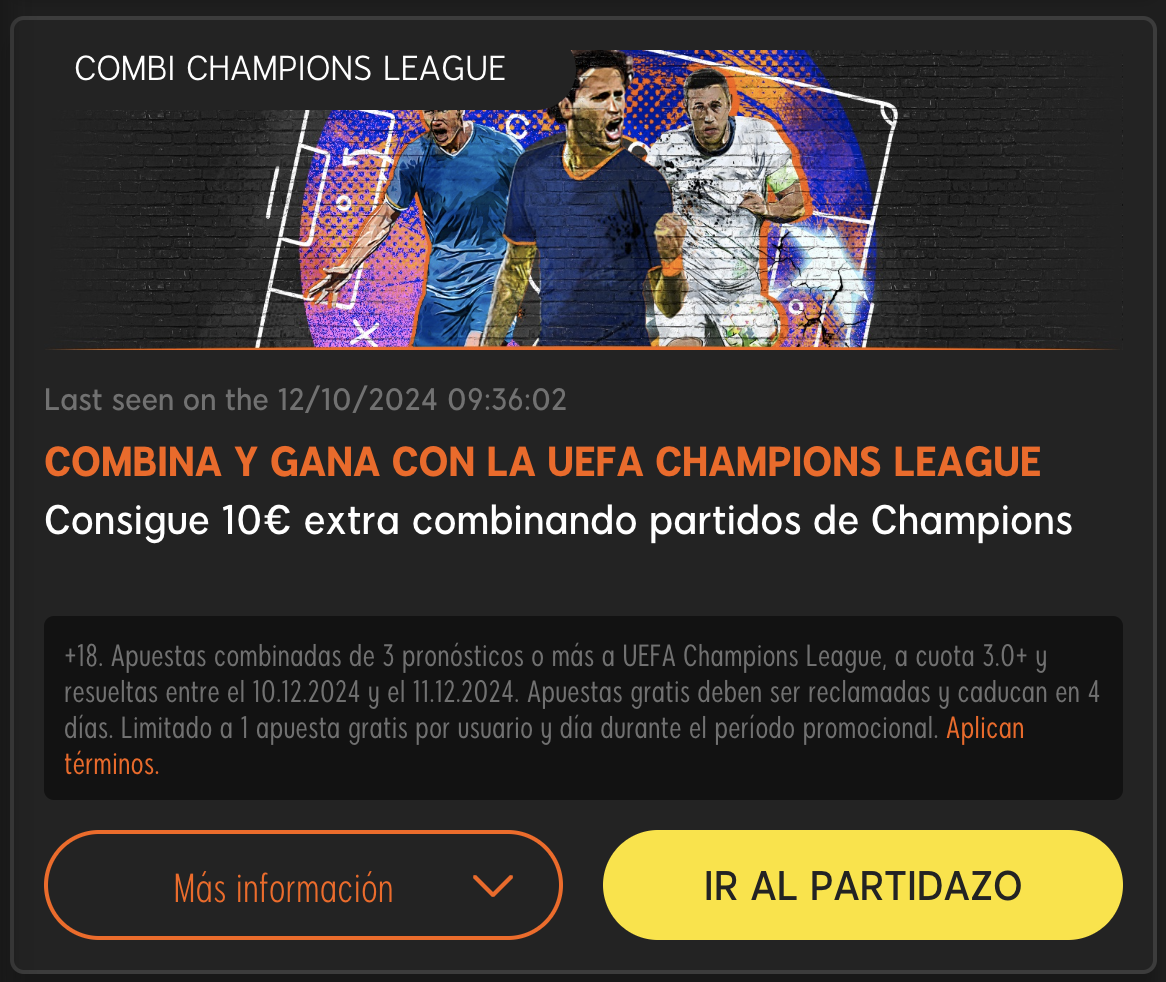This screenshot has height=982, width=1166.
Task: Click the chevron arrow beside Más información
Action: pyautogui.click(x=493, y=886)
